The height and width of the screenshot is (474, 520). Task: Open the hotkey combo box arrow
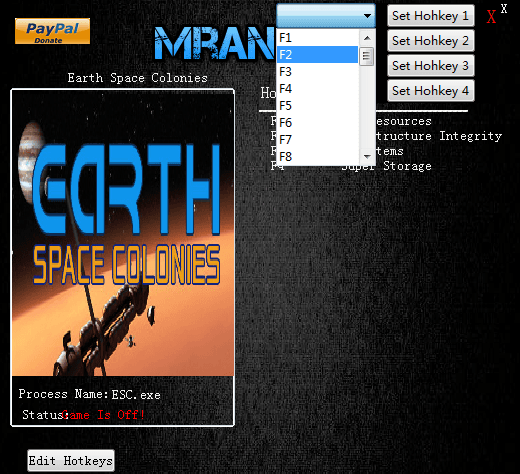click(367, 16)
